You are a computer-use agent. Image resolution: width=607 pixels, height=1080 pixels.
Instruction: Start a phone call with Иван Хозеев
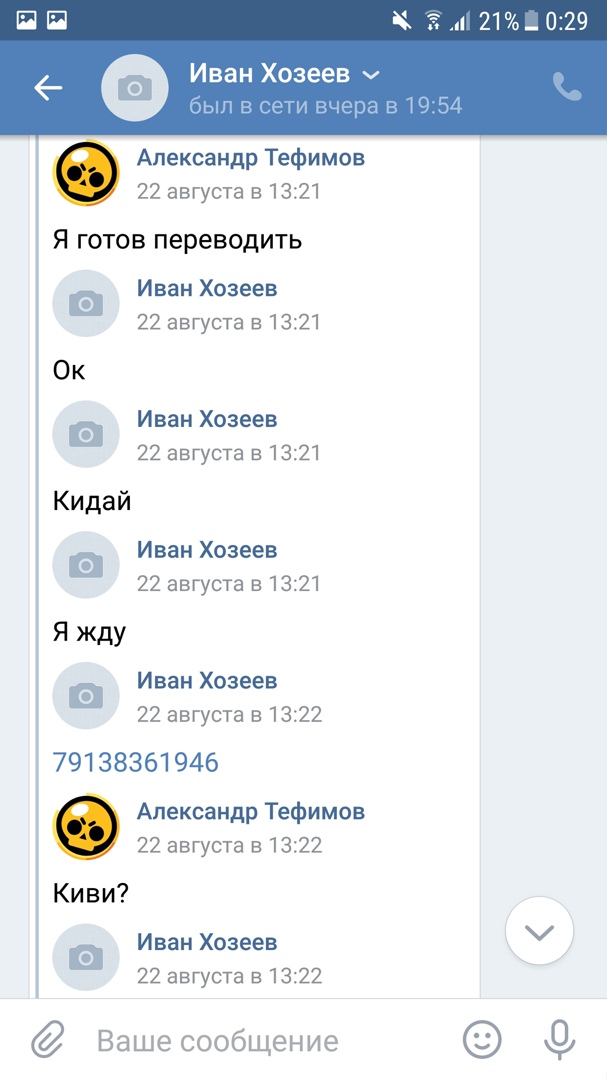[567, 87]
